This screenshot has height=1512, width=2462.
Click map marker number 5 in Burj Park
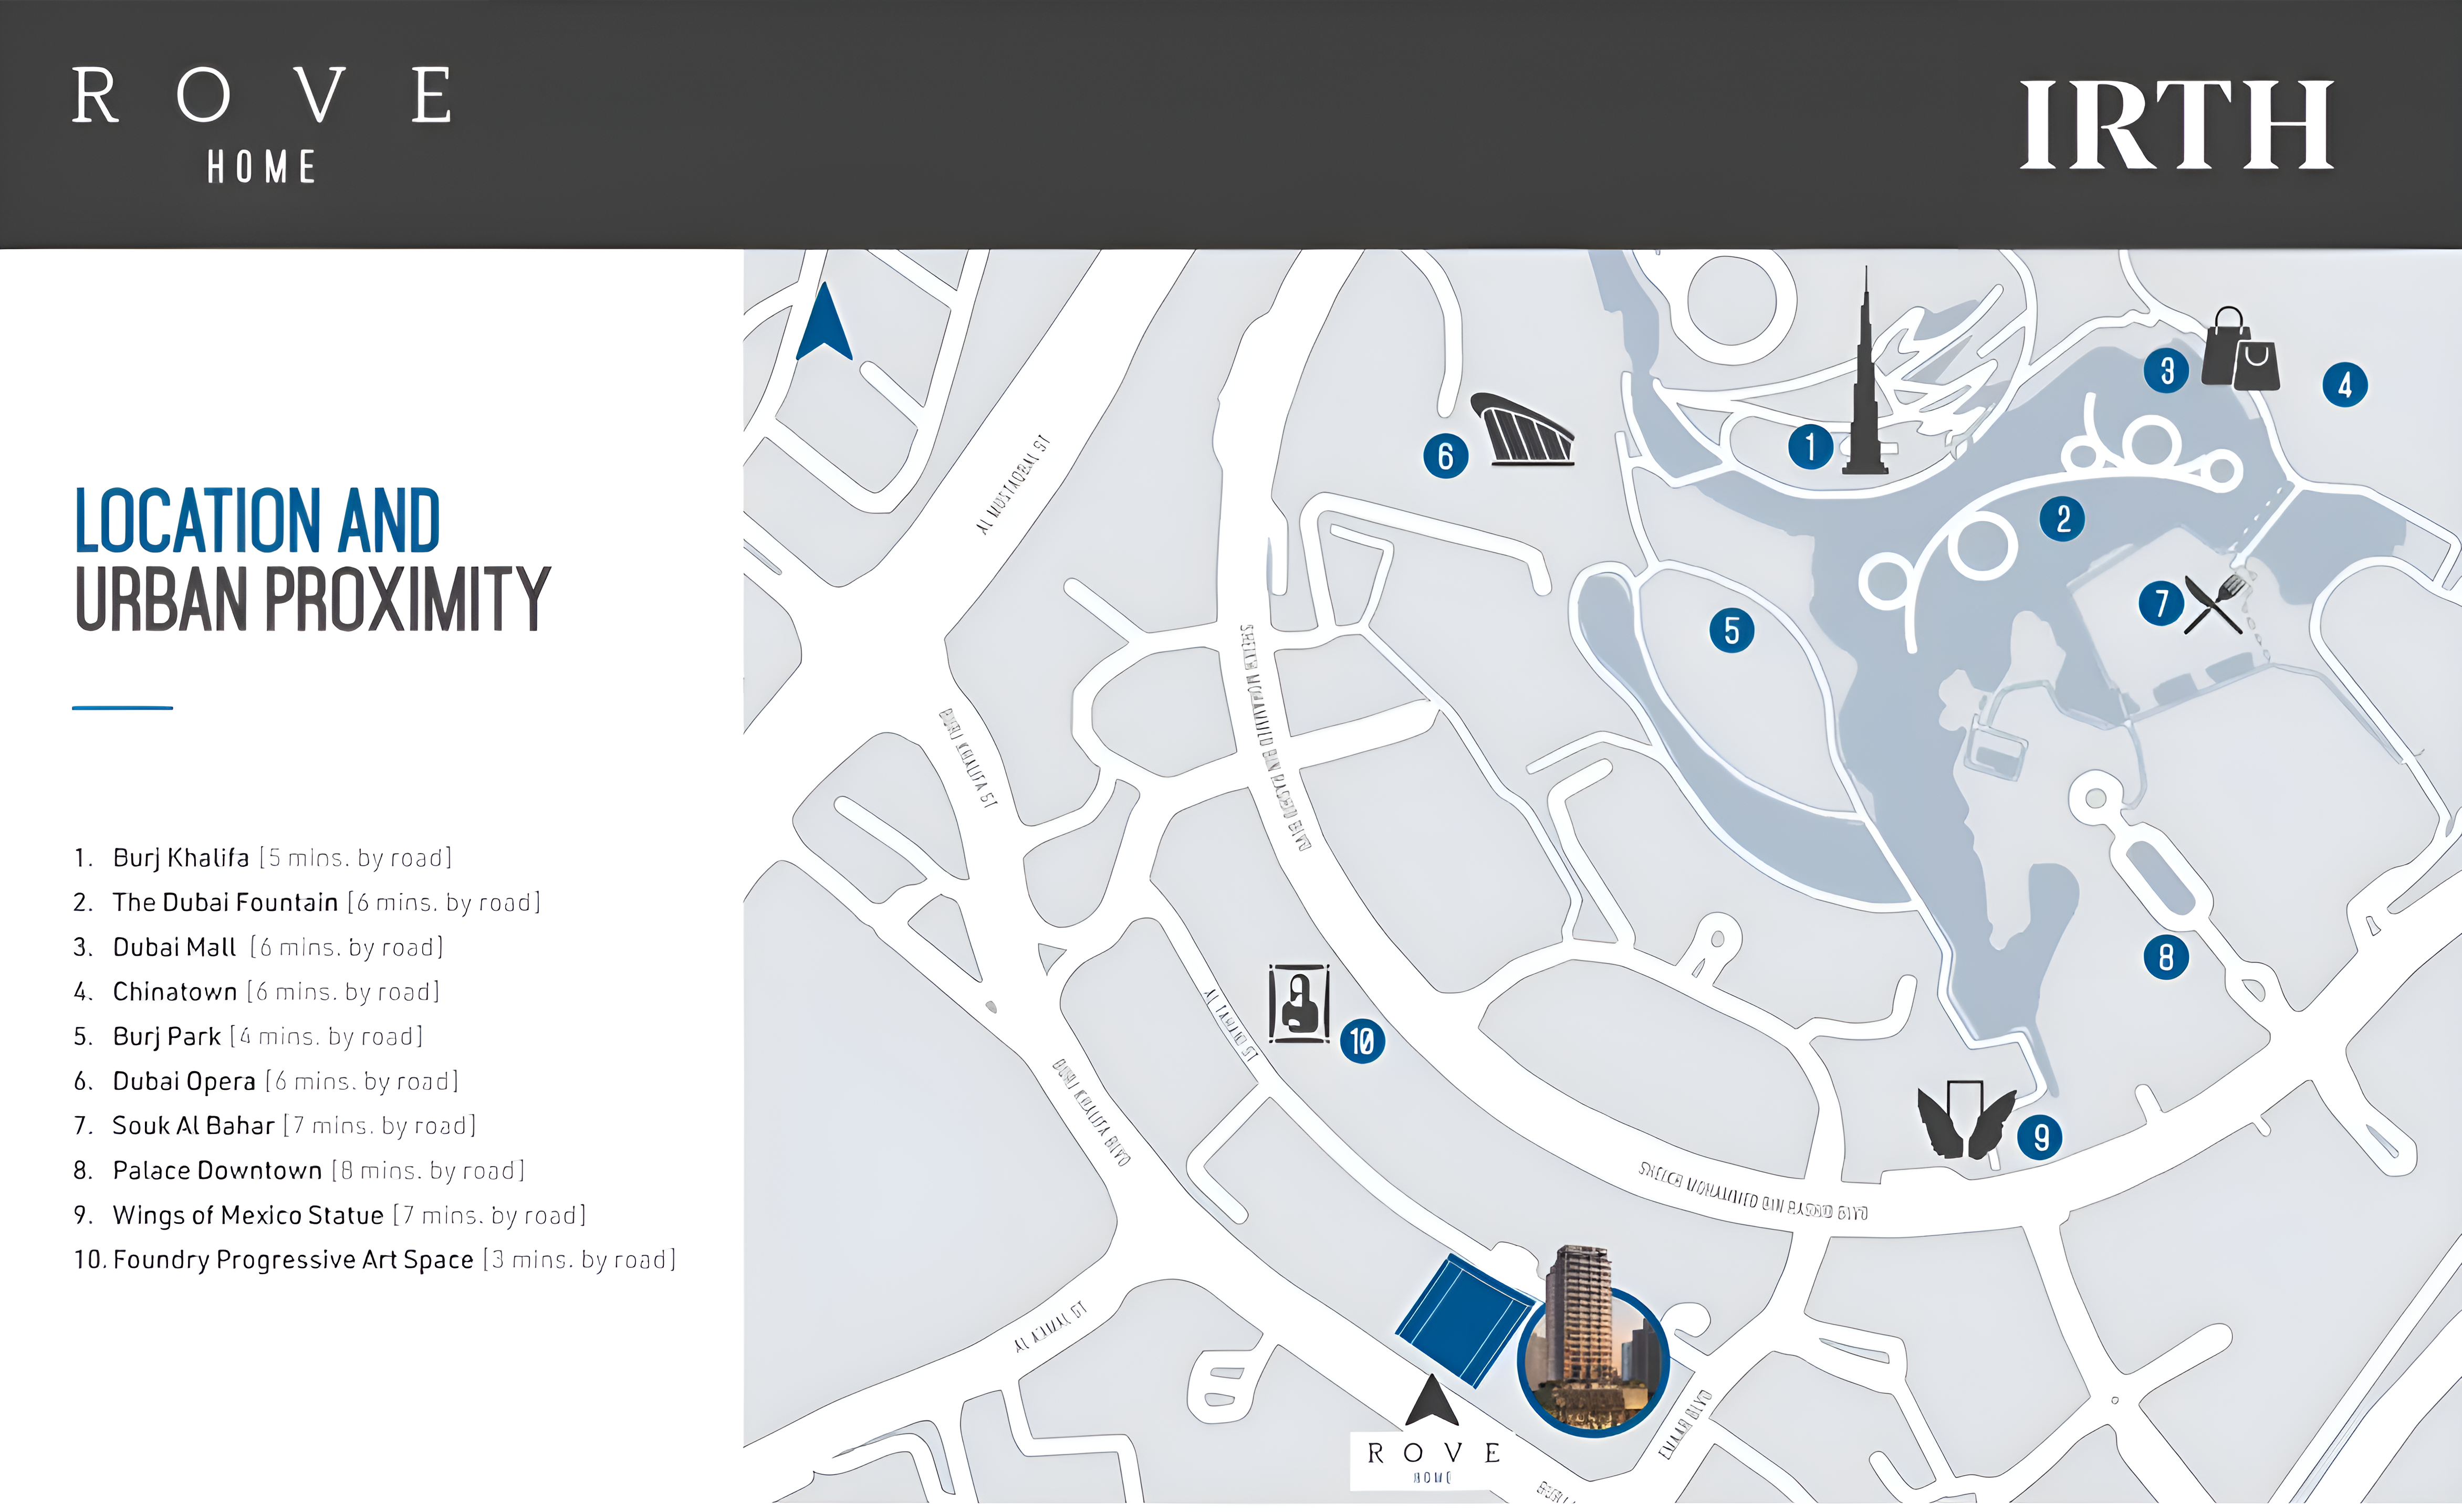1731,631
